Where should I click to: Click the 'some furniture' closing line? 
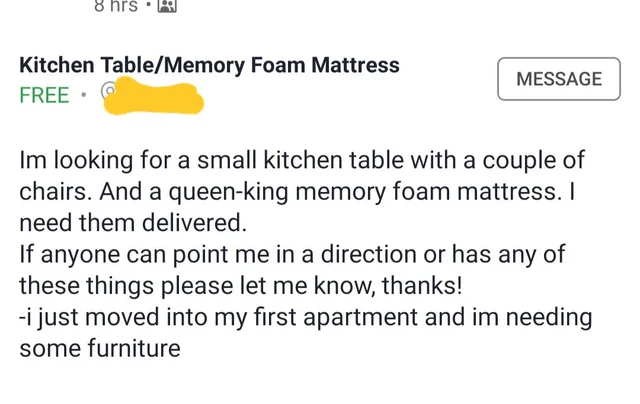coord(100,349)
